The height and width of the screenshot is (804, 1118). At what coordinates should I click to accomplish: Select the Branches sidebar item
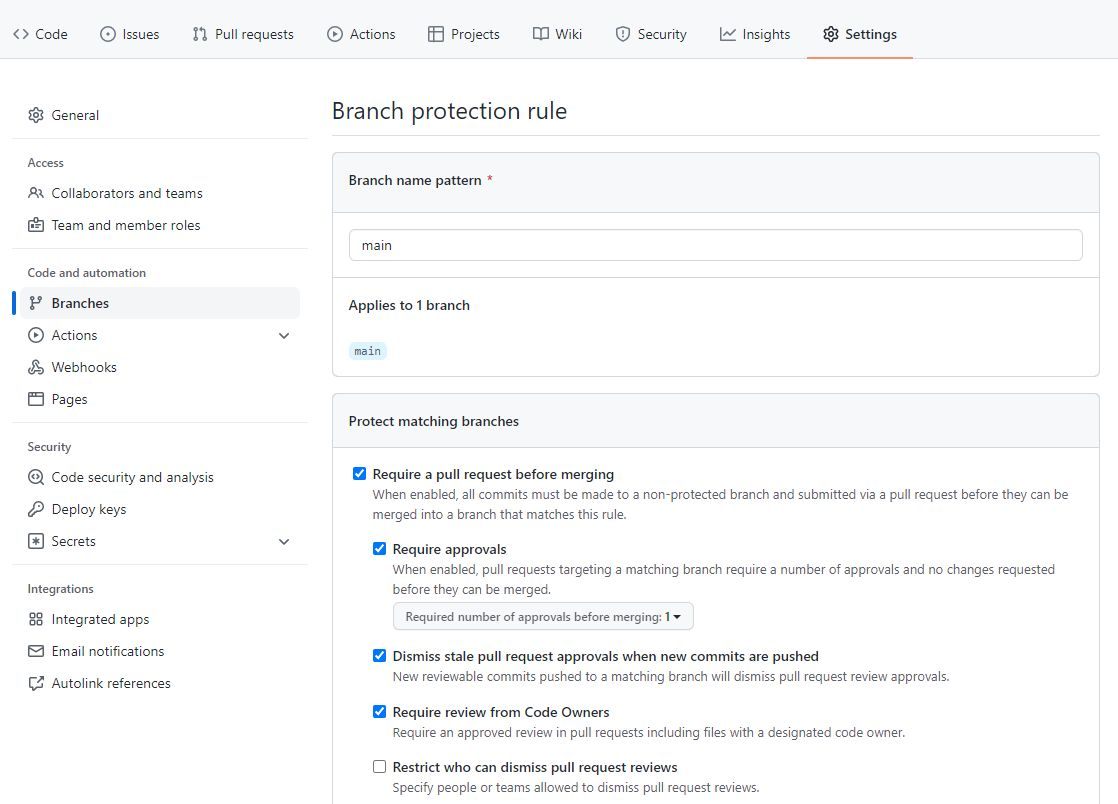[160, 303]
